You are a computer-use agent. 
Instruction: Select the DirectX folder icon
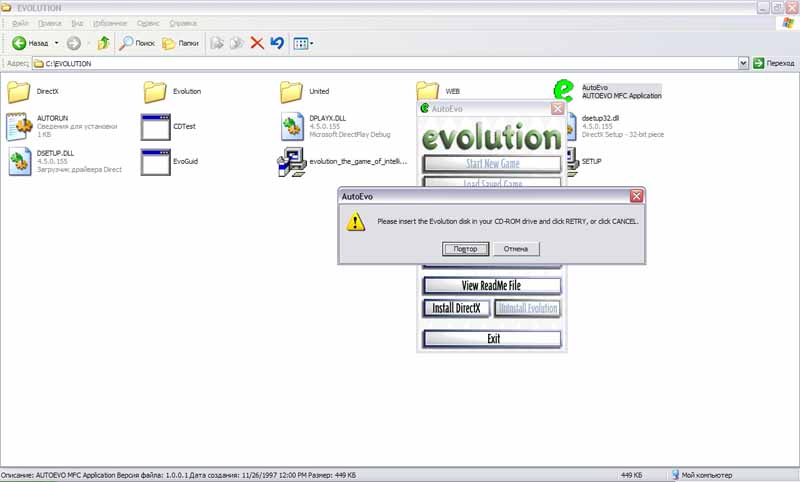coord(19,92)
